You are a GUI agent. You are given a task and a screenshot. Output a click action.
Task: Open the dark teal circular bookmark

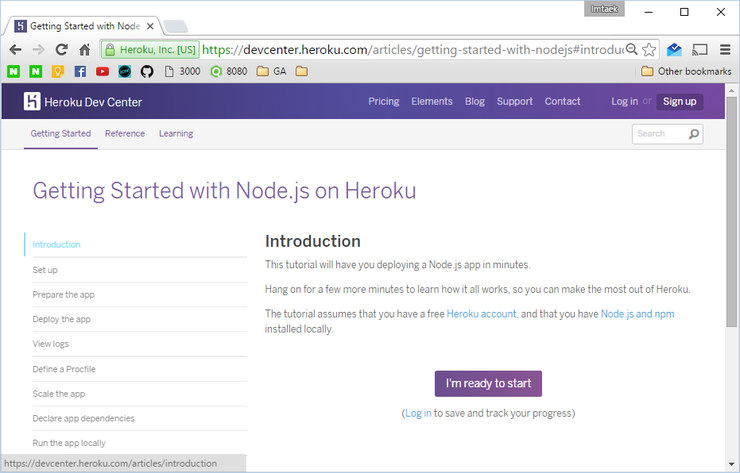click(125, 71)
